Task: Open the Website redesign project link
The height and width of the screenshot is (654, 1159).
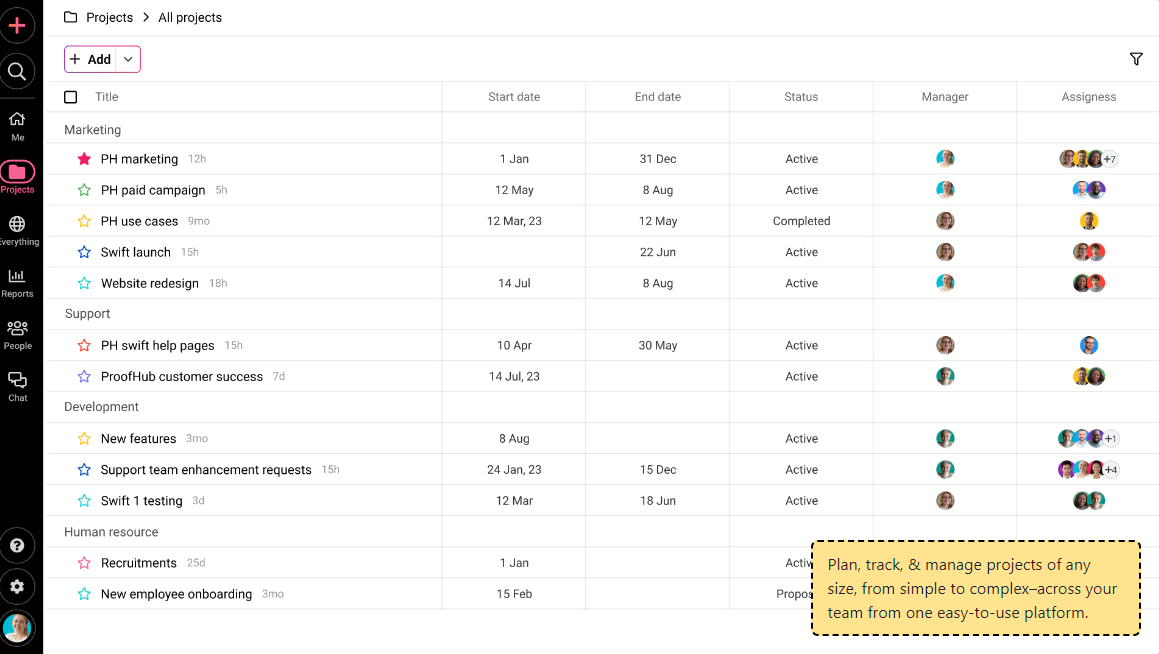Action: coord(150,283)
